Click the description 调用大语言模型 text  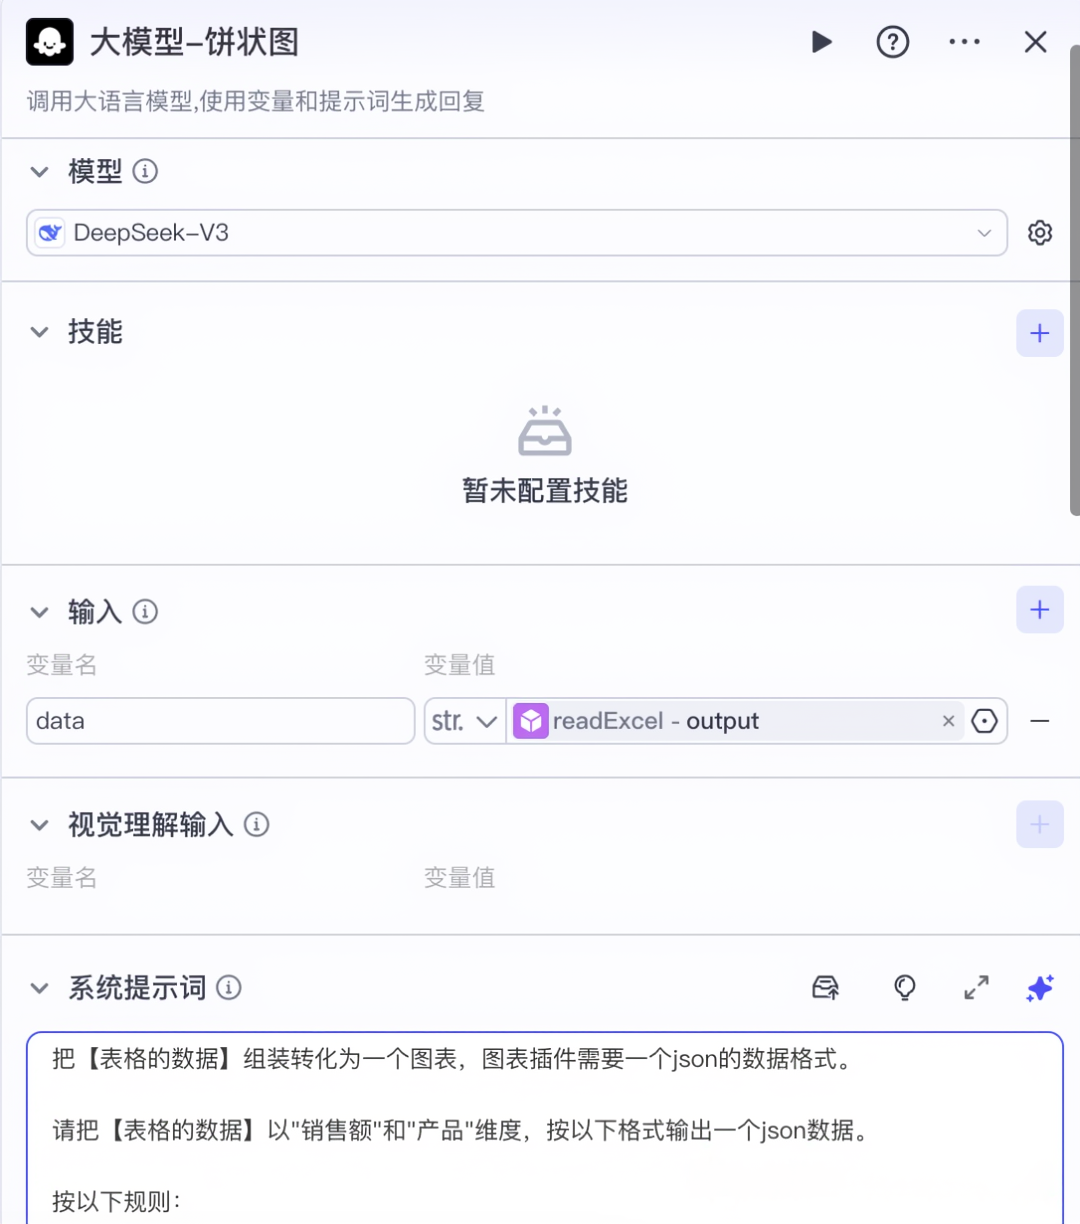(x=255, y=101)
